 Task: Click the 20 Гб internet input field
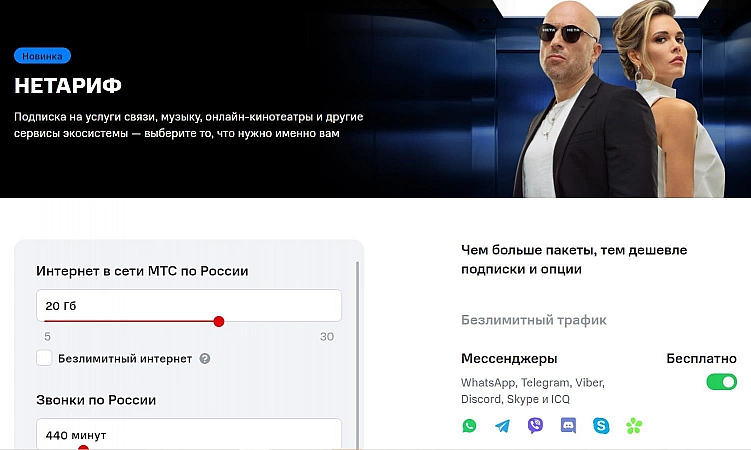[x=189, y=305]
